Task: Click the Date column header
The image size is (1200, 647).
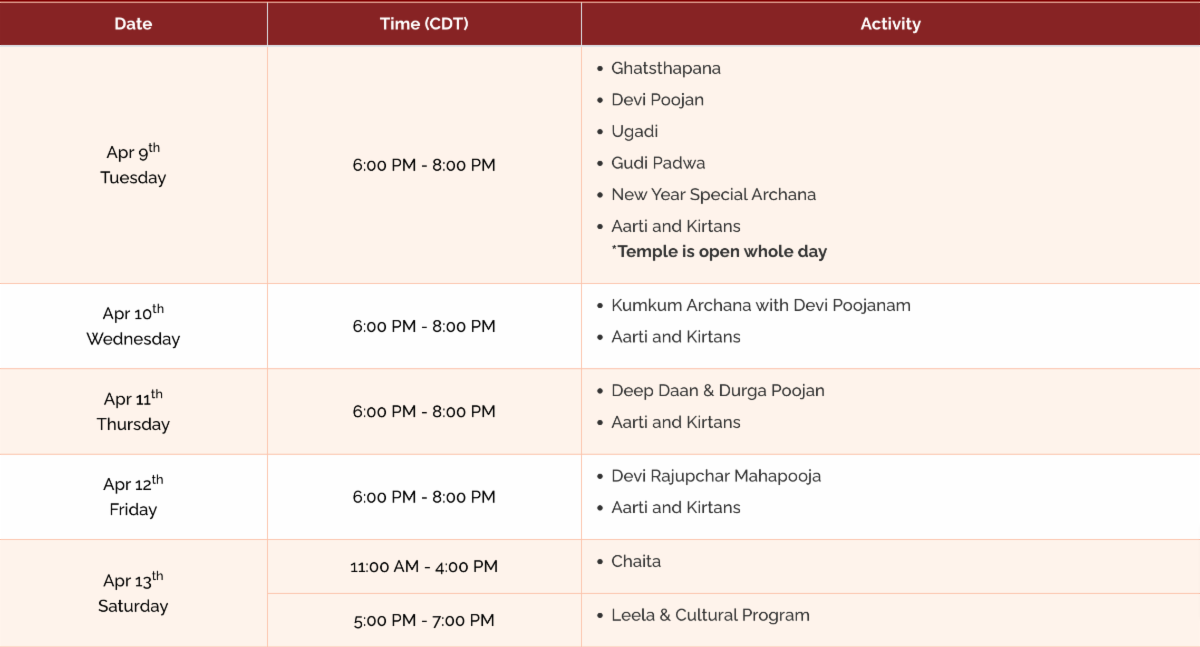Action: (x=133, y=24)
